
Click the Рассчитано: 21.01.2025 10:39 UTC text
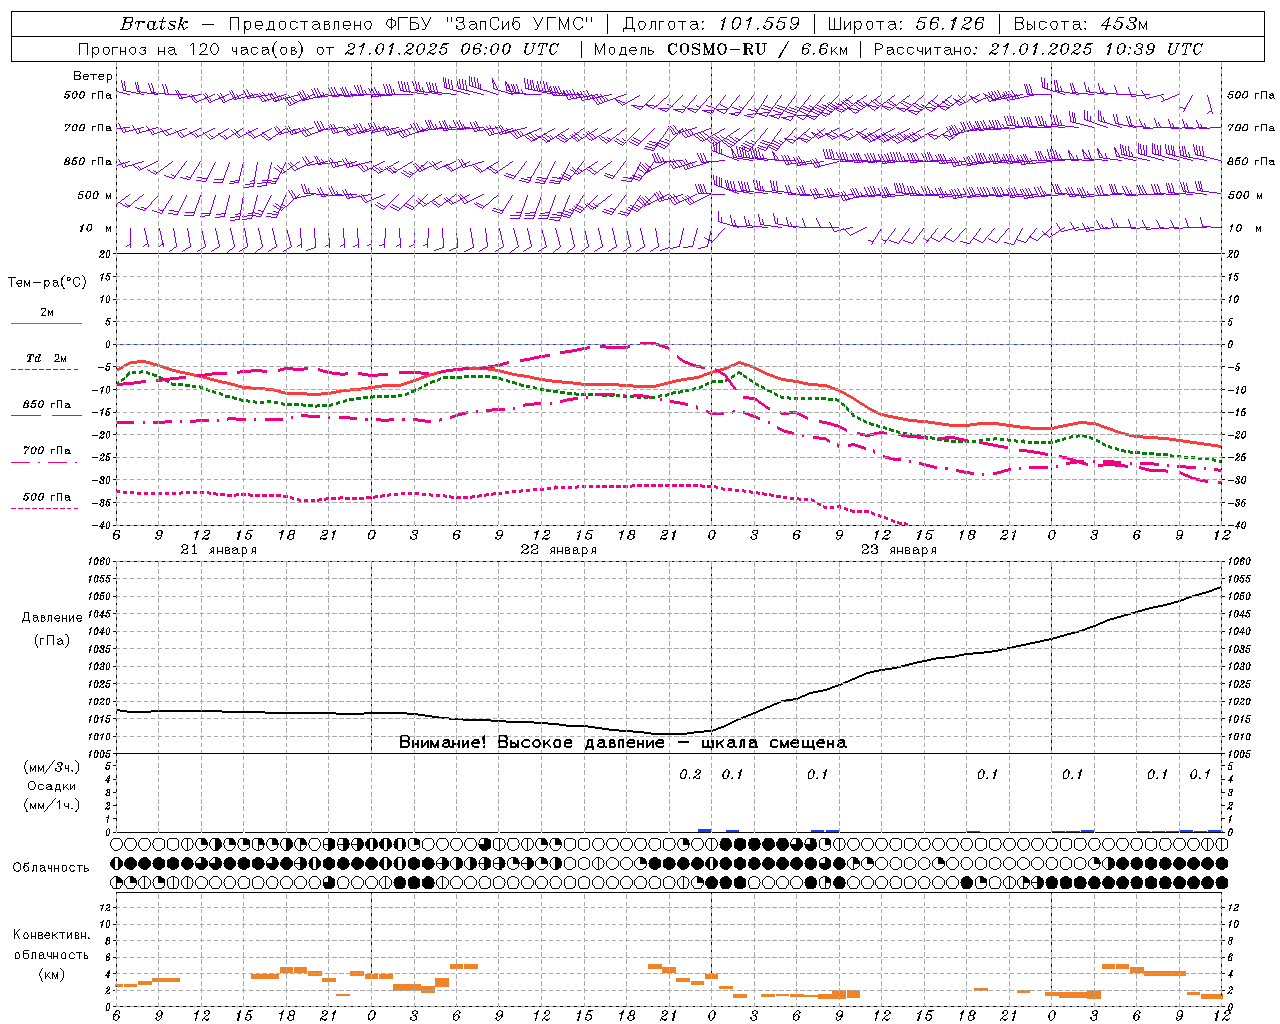click(x=1038, y=49)
